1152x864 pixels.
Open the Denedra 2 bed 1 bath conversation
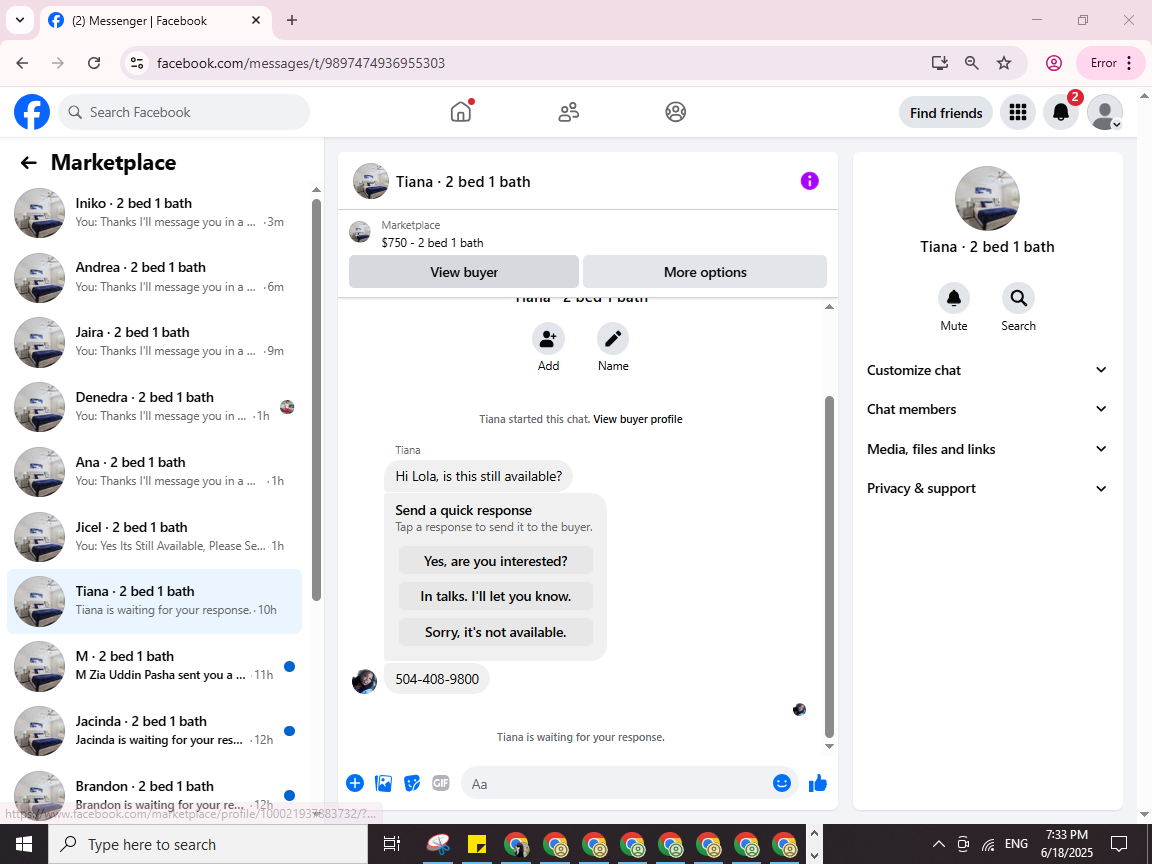[154, 406]
